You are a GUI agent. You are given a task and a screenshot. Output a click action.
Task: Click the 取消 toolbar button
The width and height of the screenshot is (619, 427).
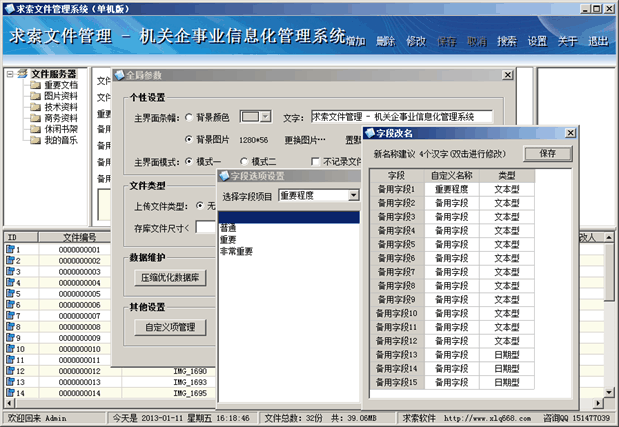pos(477,41)
